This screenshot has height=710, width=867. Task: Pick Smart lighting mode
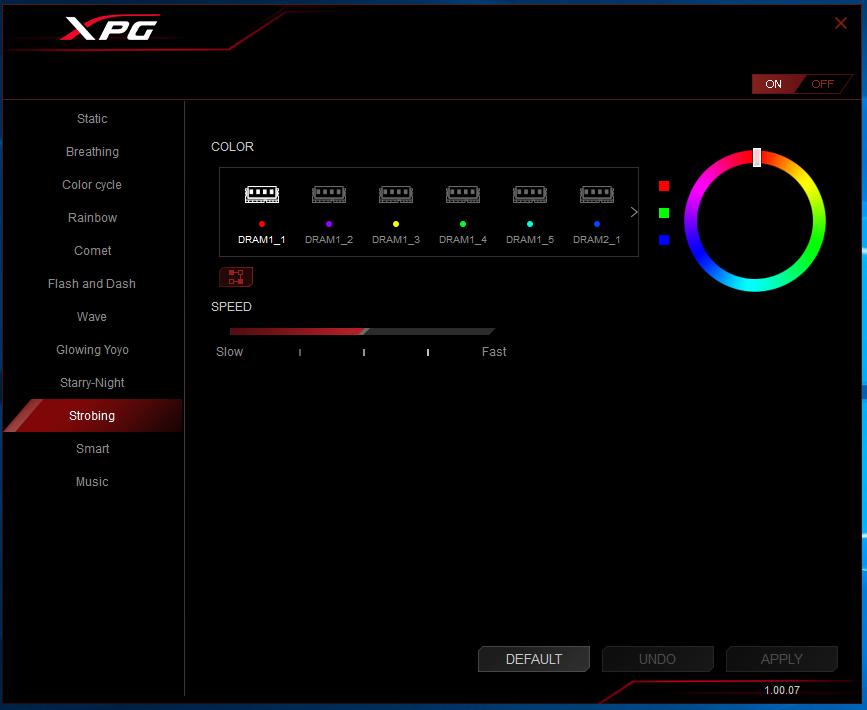pyautogui.click(x=92, y=448)
